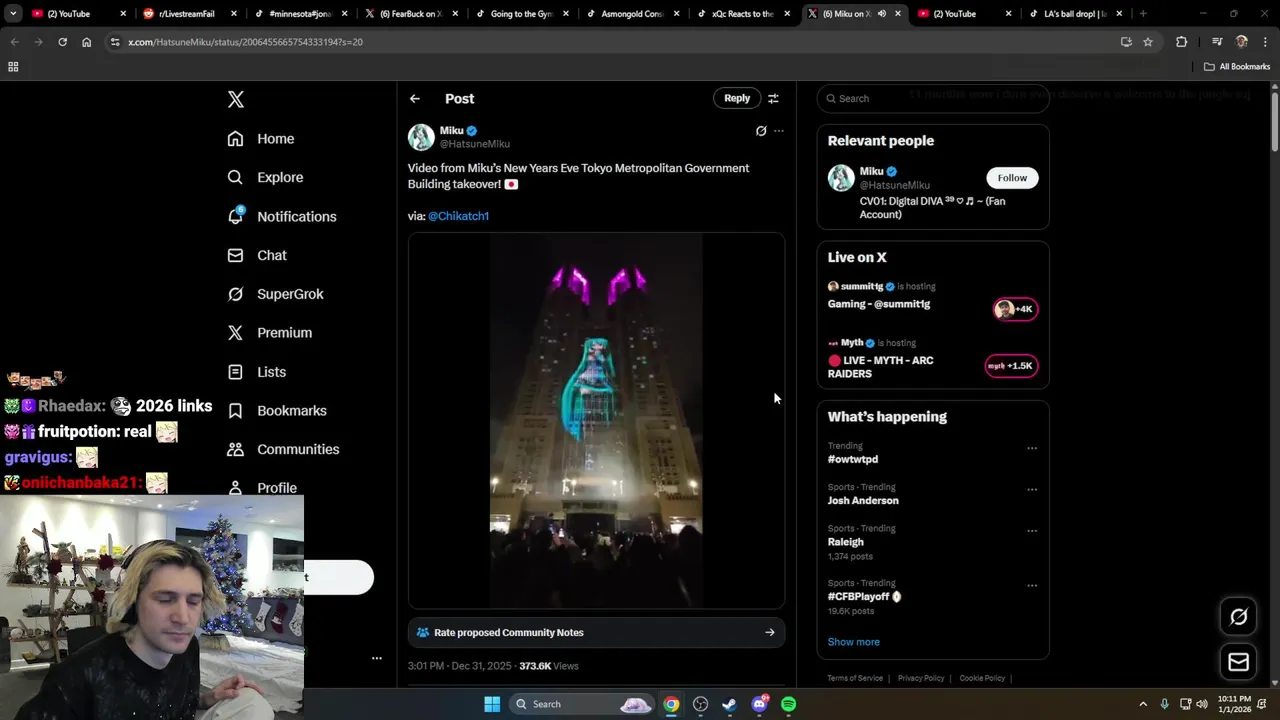Open SuperGrok in the sidebar
The height and width of the screenshot is (720, 1280).
click(275, 294)
